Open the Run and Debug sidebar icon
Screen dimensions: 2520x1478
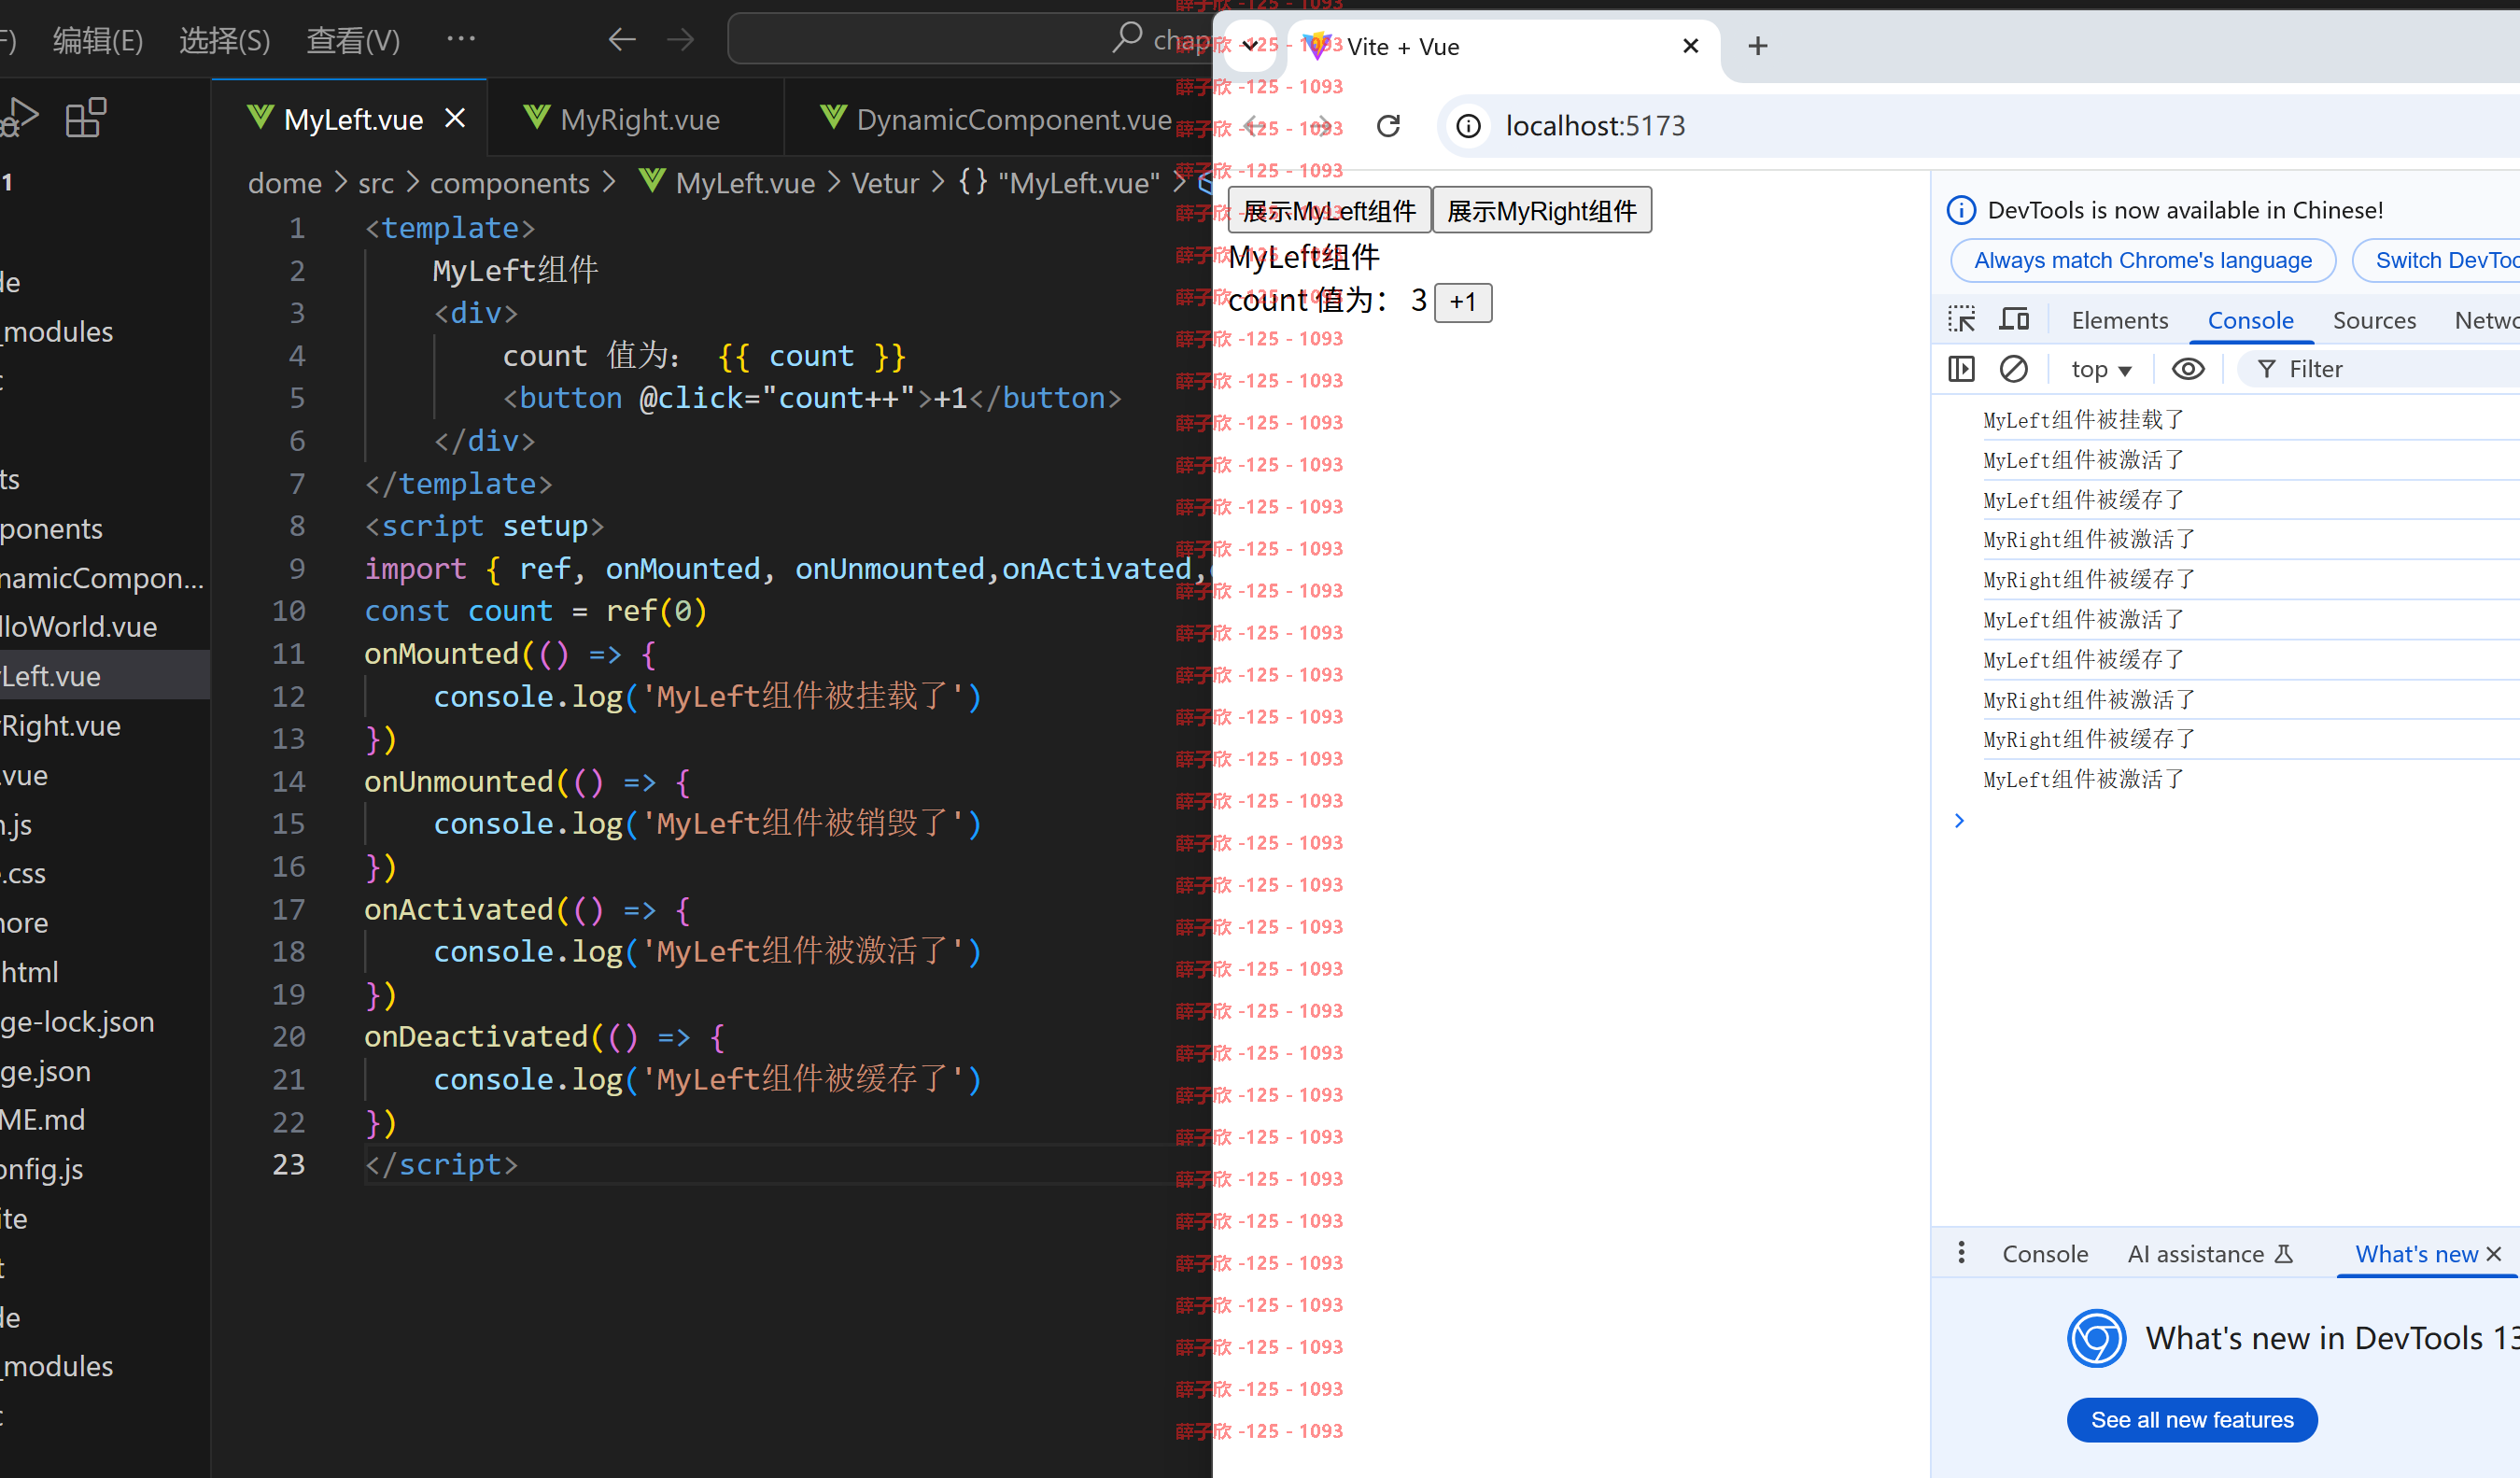coord(18,118)
